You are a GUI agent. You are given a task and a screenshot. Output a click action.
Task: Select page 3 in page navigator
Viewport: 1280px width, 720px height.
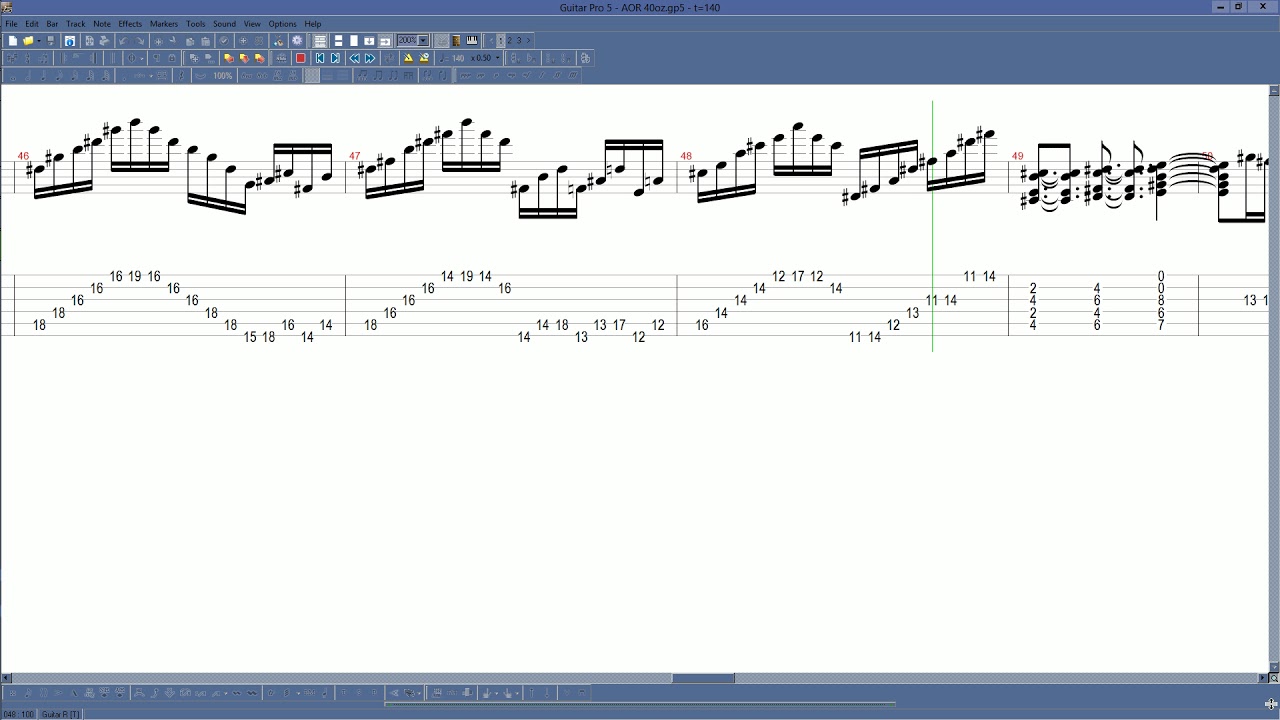[x=519, y=41]
